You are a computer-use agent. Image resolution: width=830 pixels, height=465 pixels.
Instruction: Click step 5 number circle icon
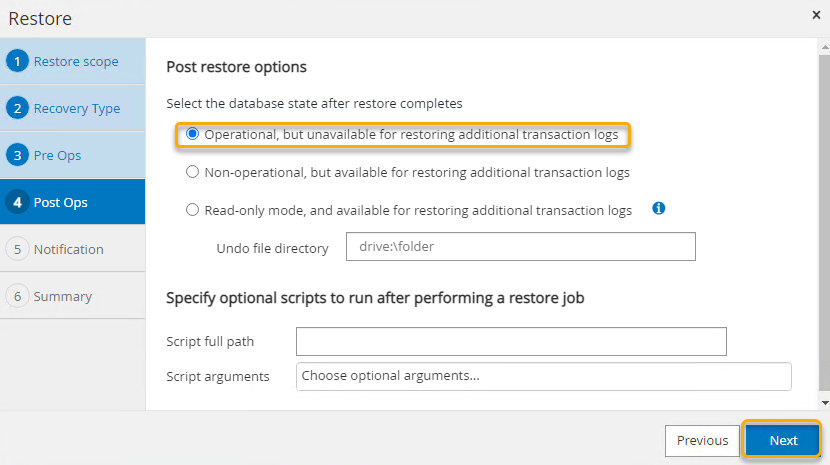(17, 249)
